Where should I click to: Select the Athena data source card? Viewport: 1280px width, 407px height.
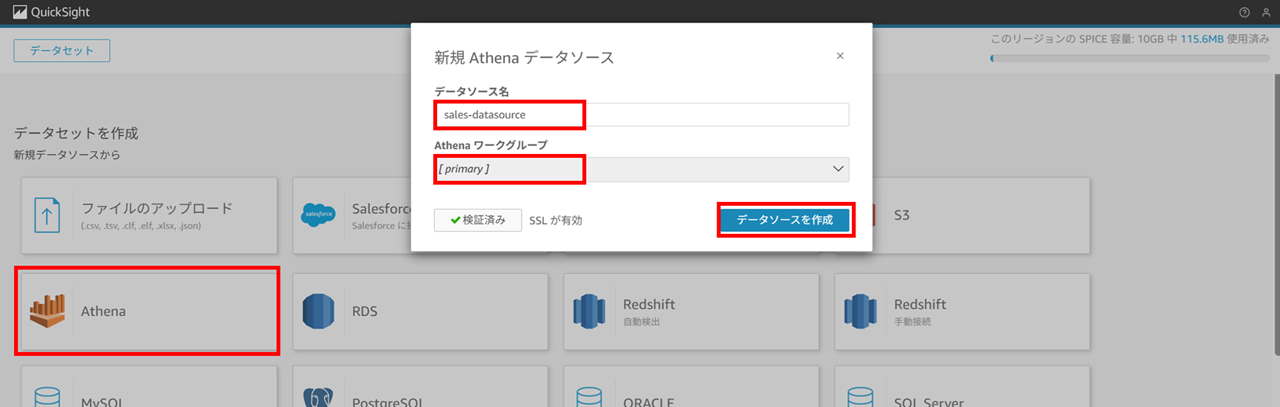pos(147,311)
